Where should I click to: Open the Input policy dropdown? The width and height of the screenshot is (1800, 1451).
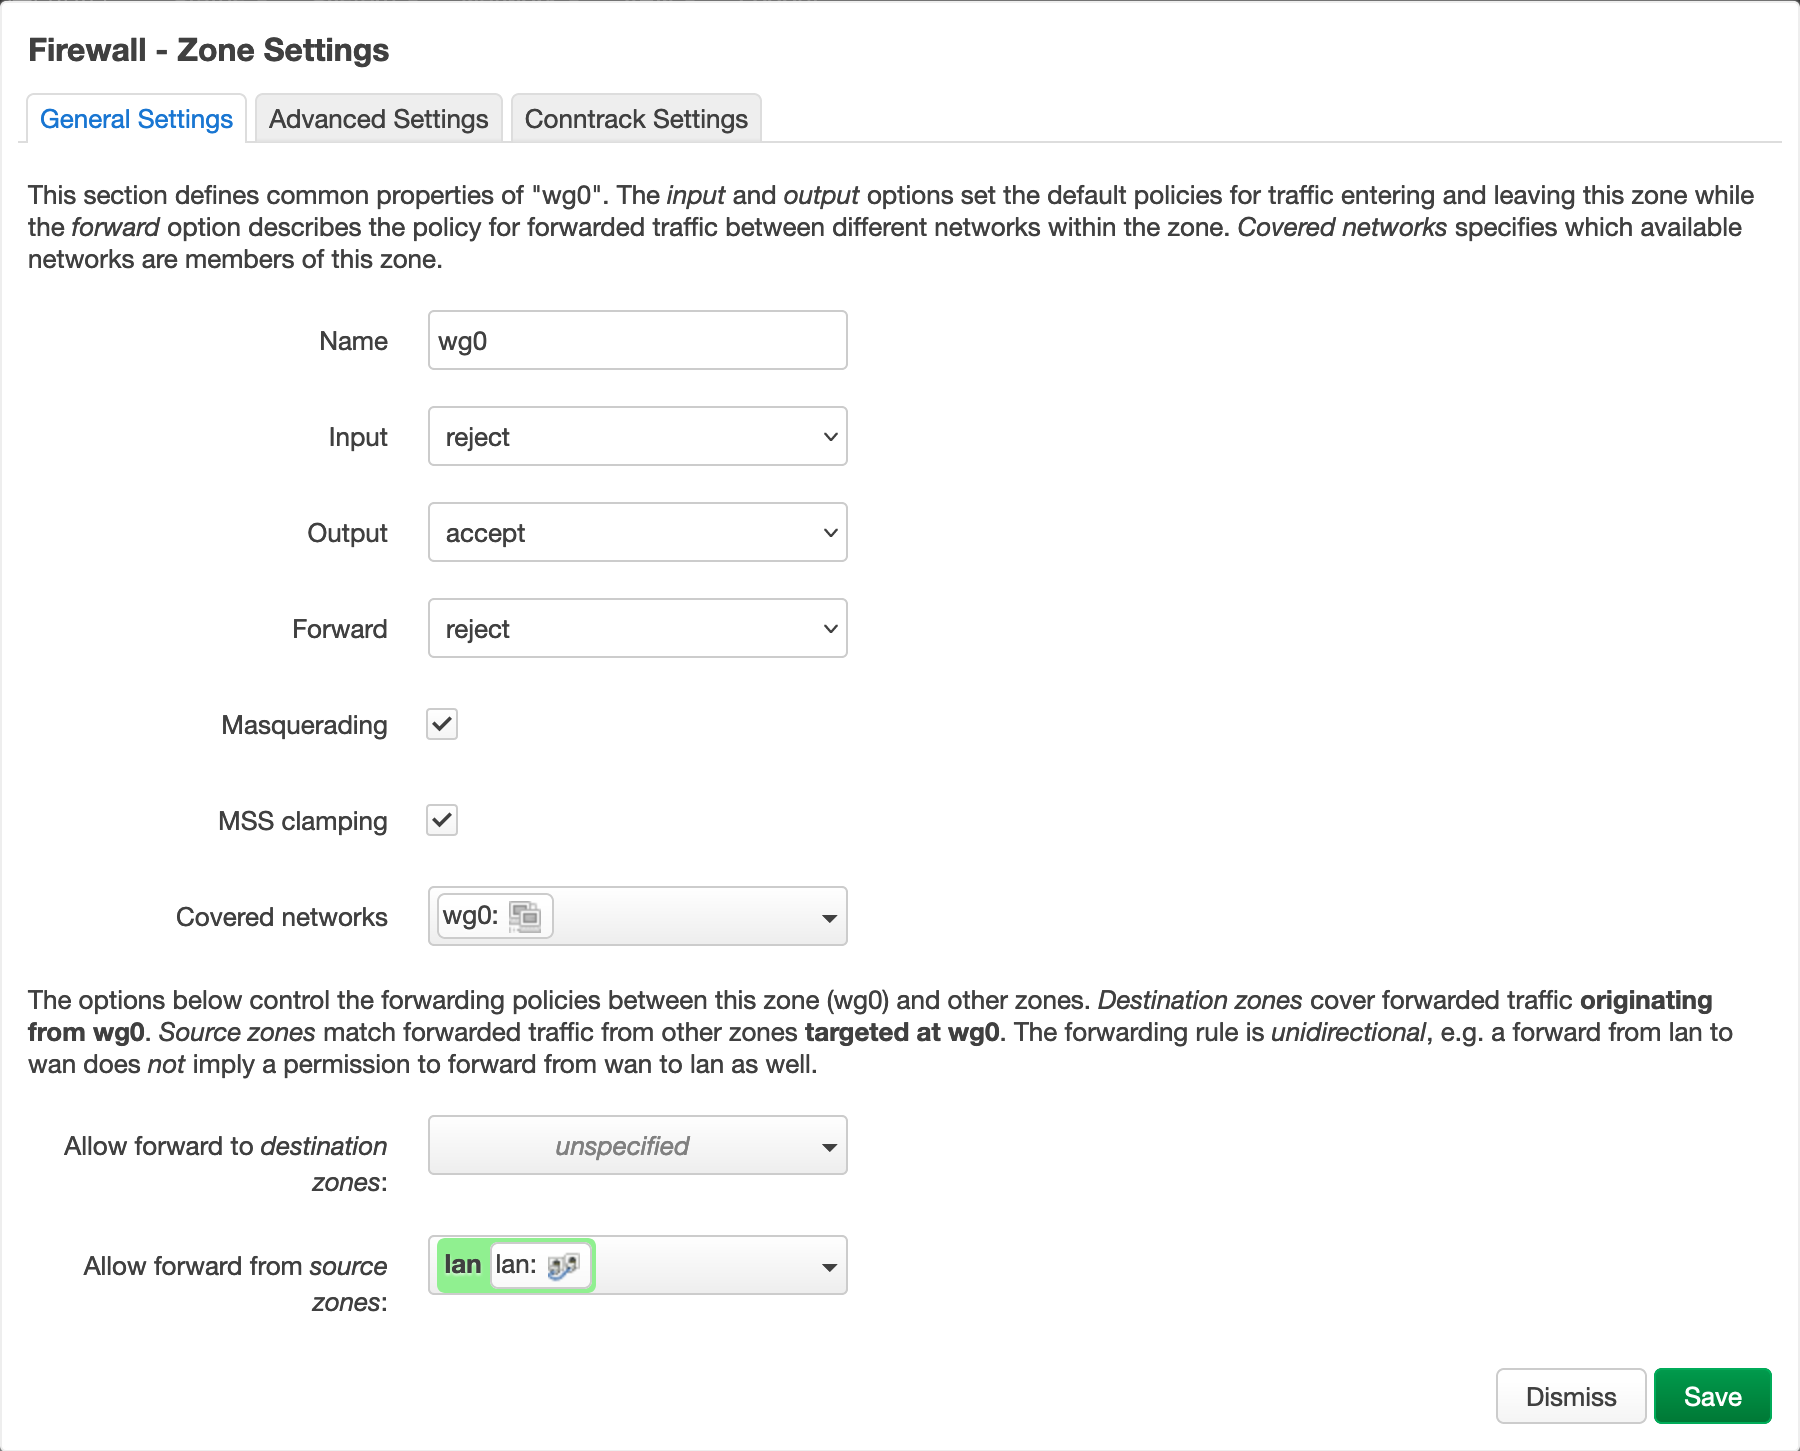click(x=637, y=436)
